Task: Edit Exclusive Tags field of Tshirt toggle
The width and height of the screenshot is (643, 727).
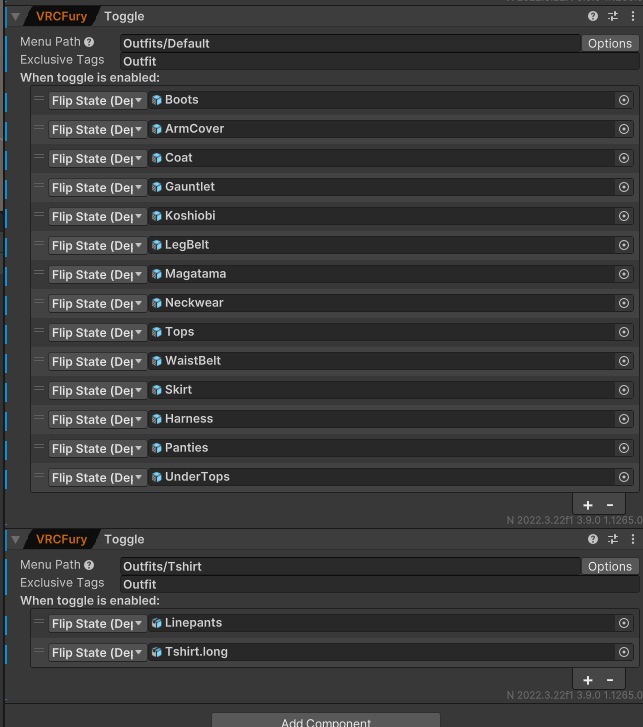Action: click(x=380, y=584)
